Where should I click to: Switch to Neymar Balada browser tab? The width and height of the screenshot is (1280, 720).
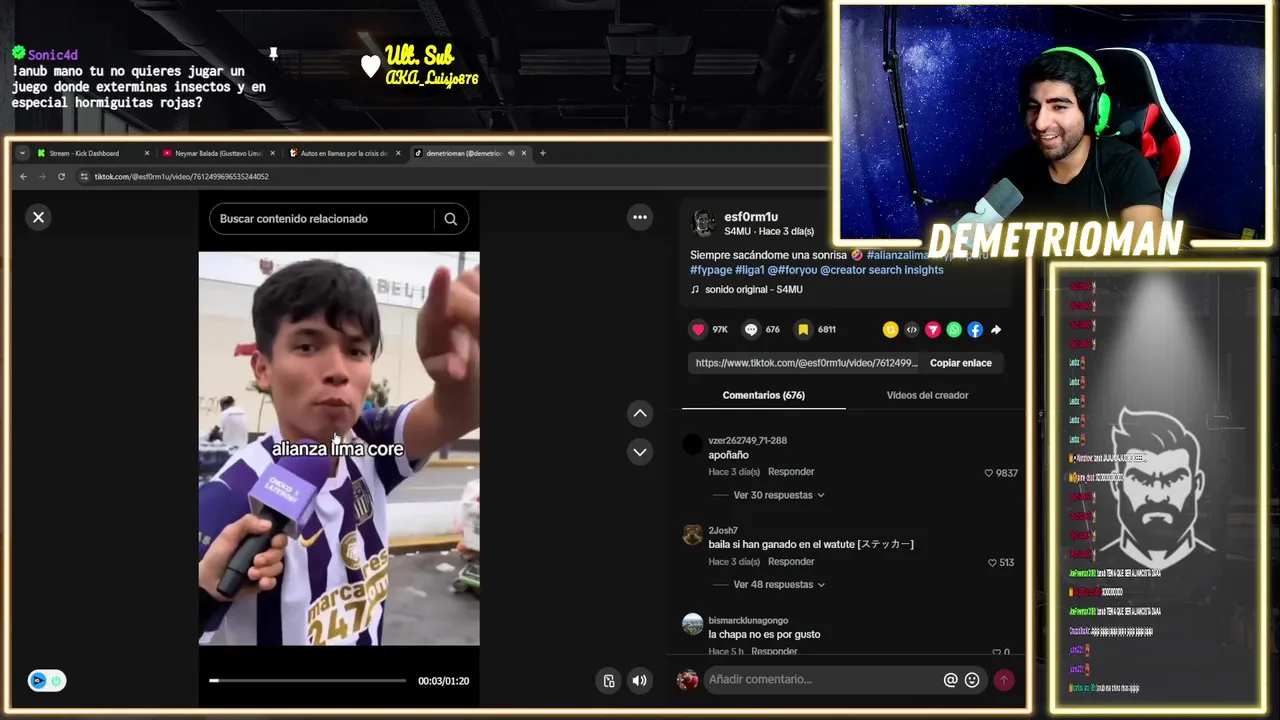point(218,153)
